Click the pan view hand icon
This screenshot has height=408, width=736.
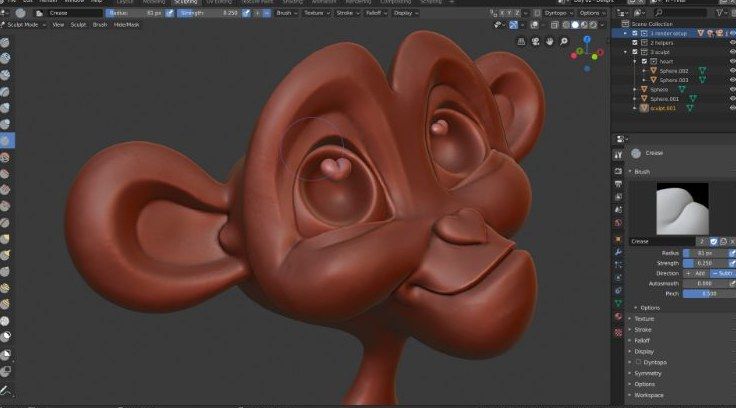(549, 42)
